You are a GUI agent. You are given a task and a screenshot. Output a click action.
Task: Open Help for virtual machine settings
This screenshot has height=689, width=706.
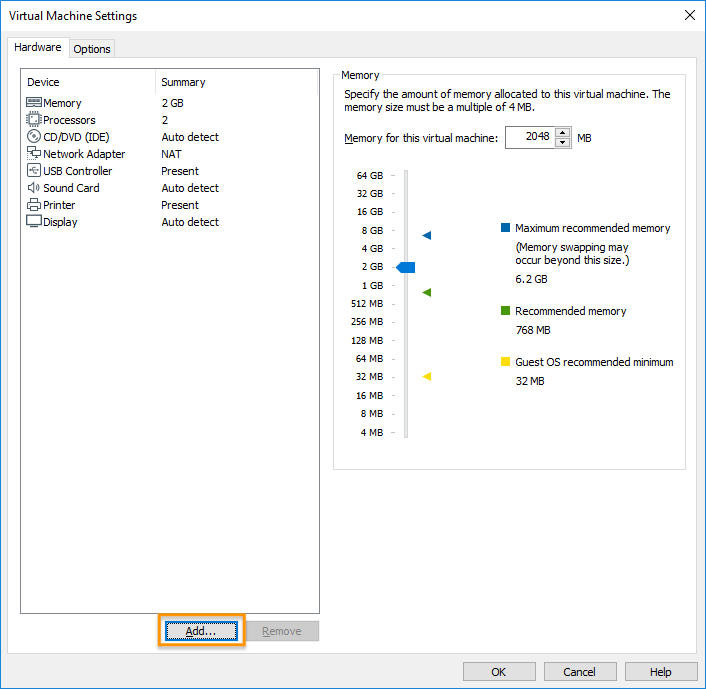coord(661,671)
